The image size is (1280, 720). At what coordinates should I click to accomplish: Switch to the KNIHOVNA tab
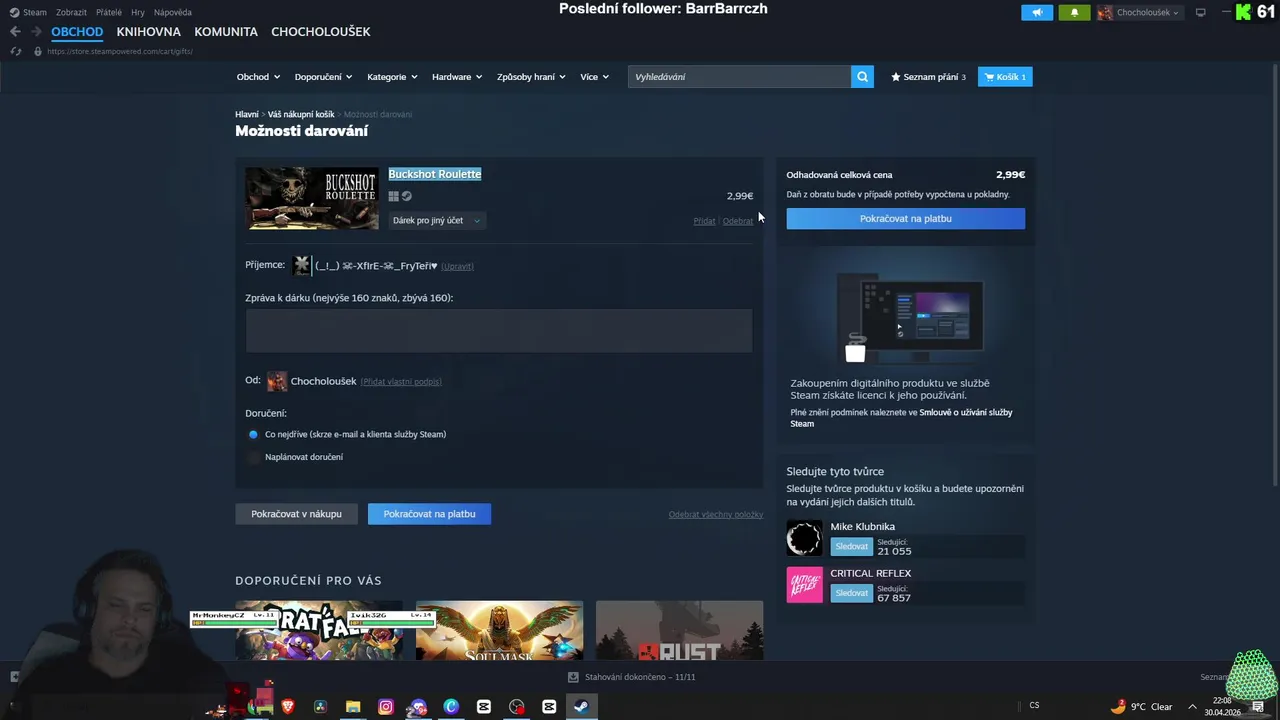pyautogui.click(x=148, y=32)
